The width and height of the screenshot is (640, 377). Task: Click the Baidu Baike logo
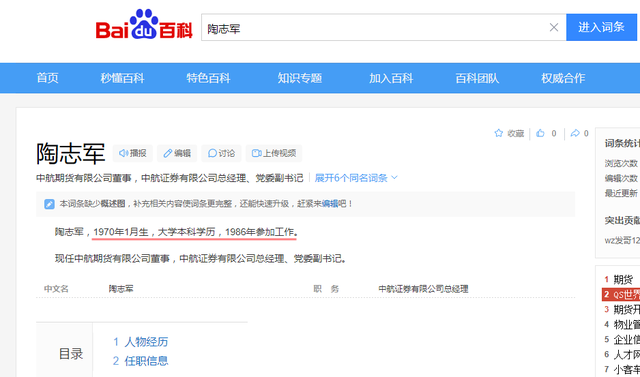144,24
